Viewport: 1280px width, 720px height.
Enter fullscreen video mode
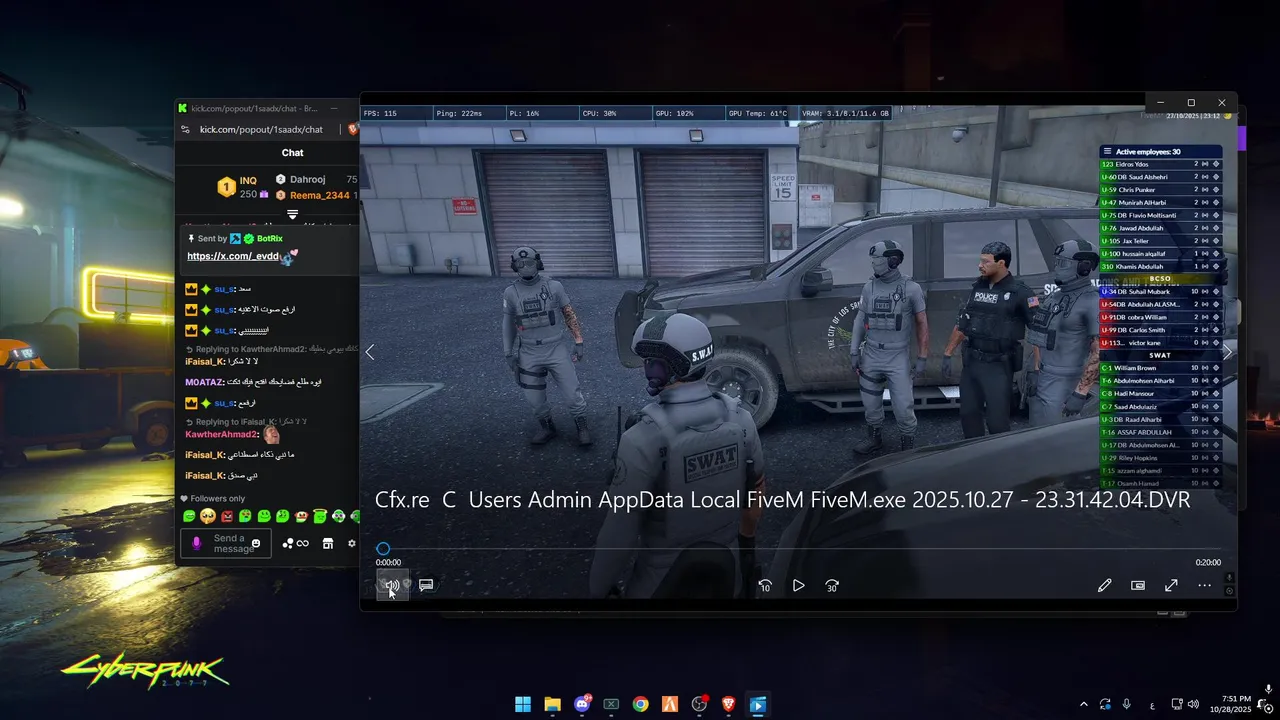click(1171, 586)
